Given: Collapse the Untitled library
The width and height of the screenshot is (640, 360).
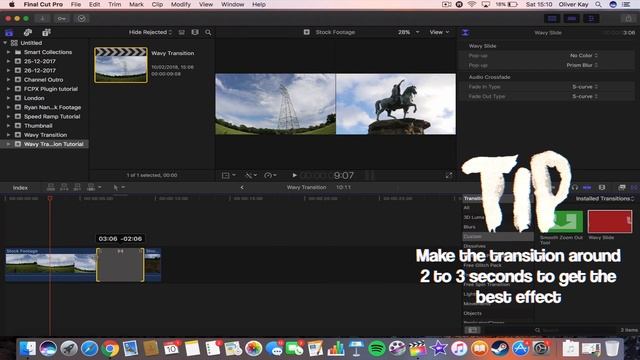Looking at the screenshot, I should [5, 43].
